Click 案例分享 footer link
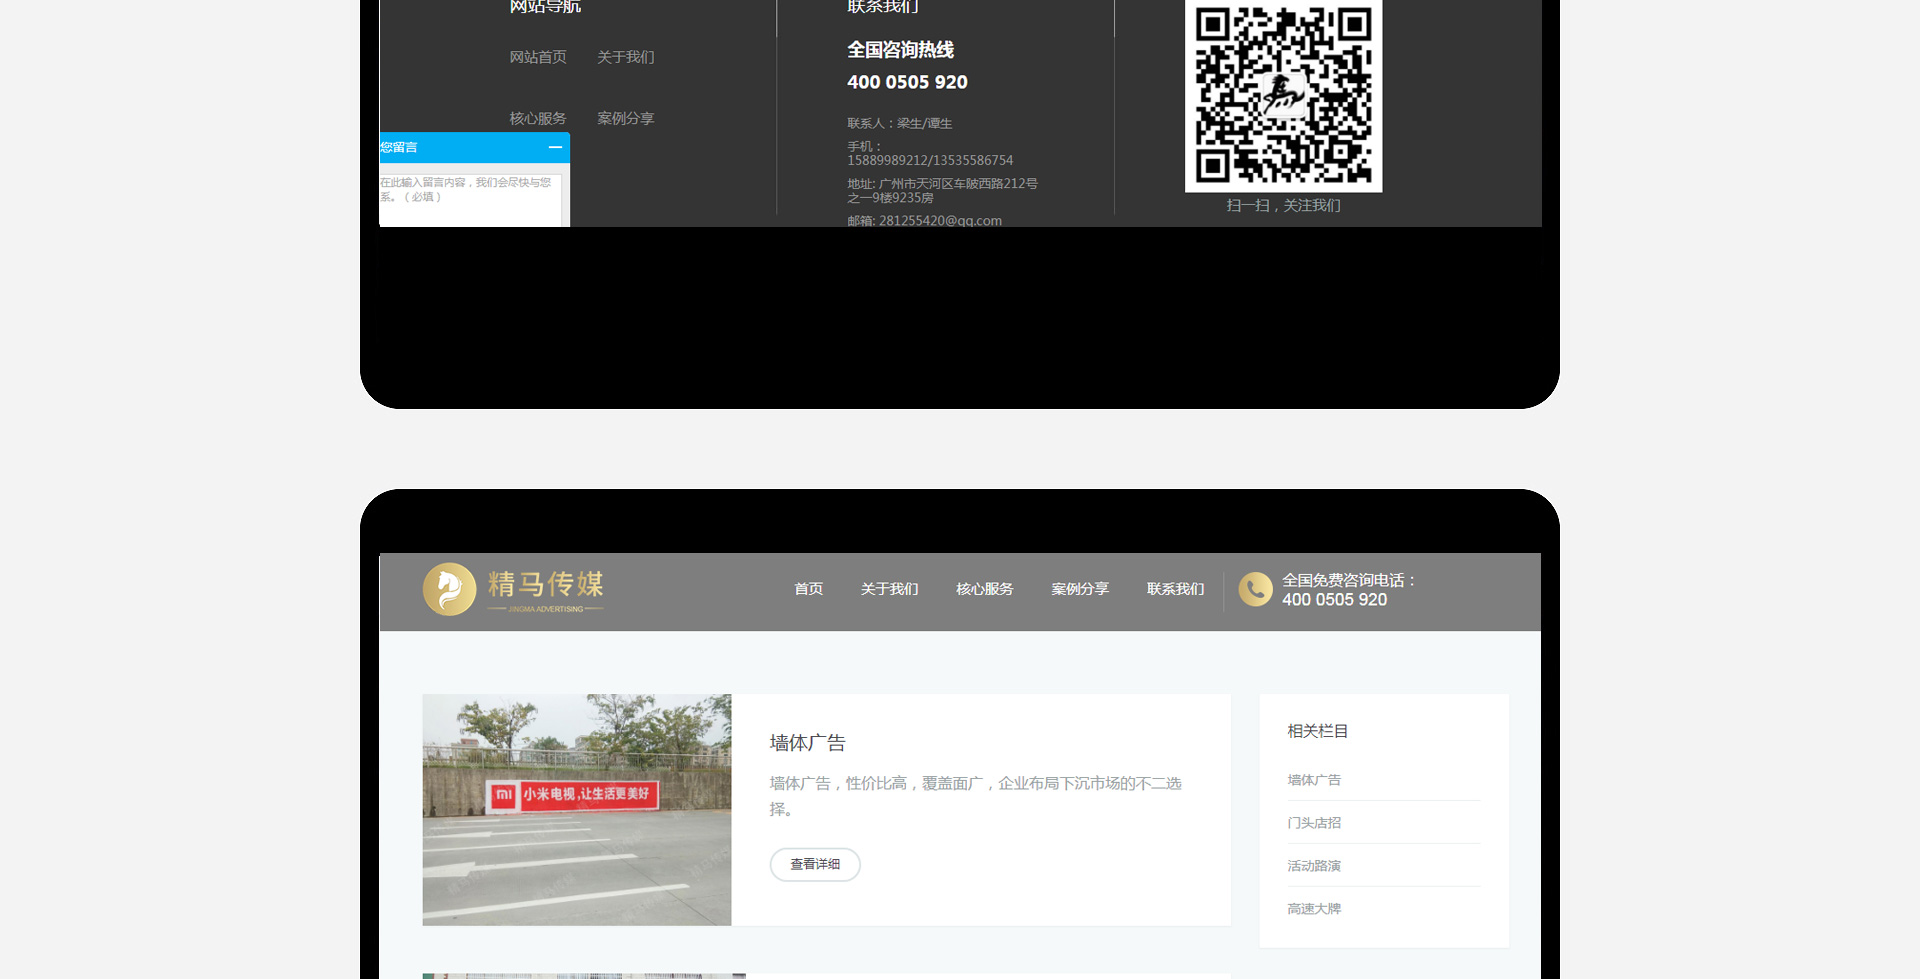Screen dimensions: 1920x979 click(626, 118)
